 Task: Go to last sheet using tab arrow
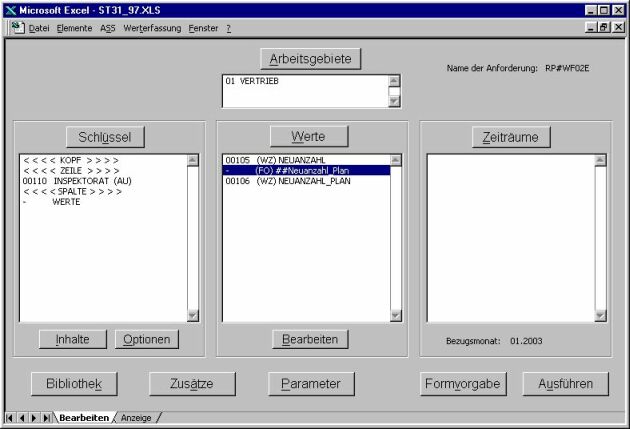pos(46,417)
